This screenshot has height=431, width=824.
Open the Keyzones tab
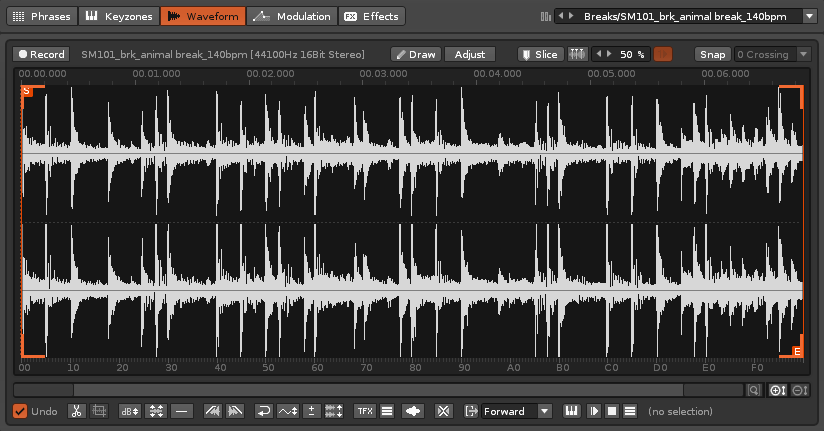coord(117,16)
